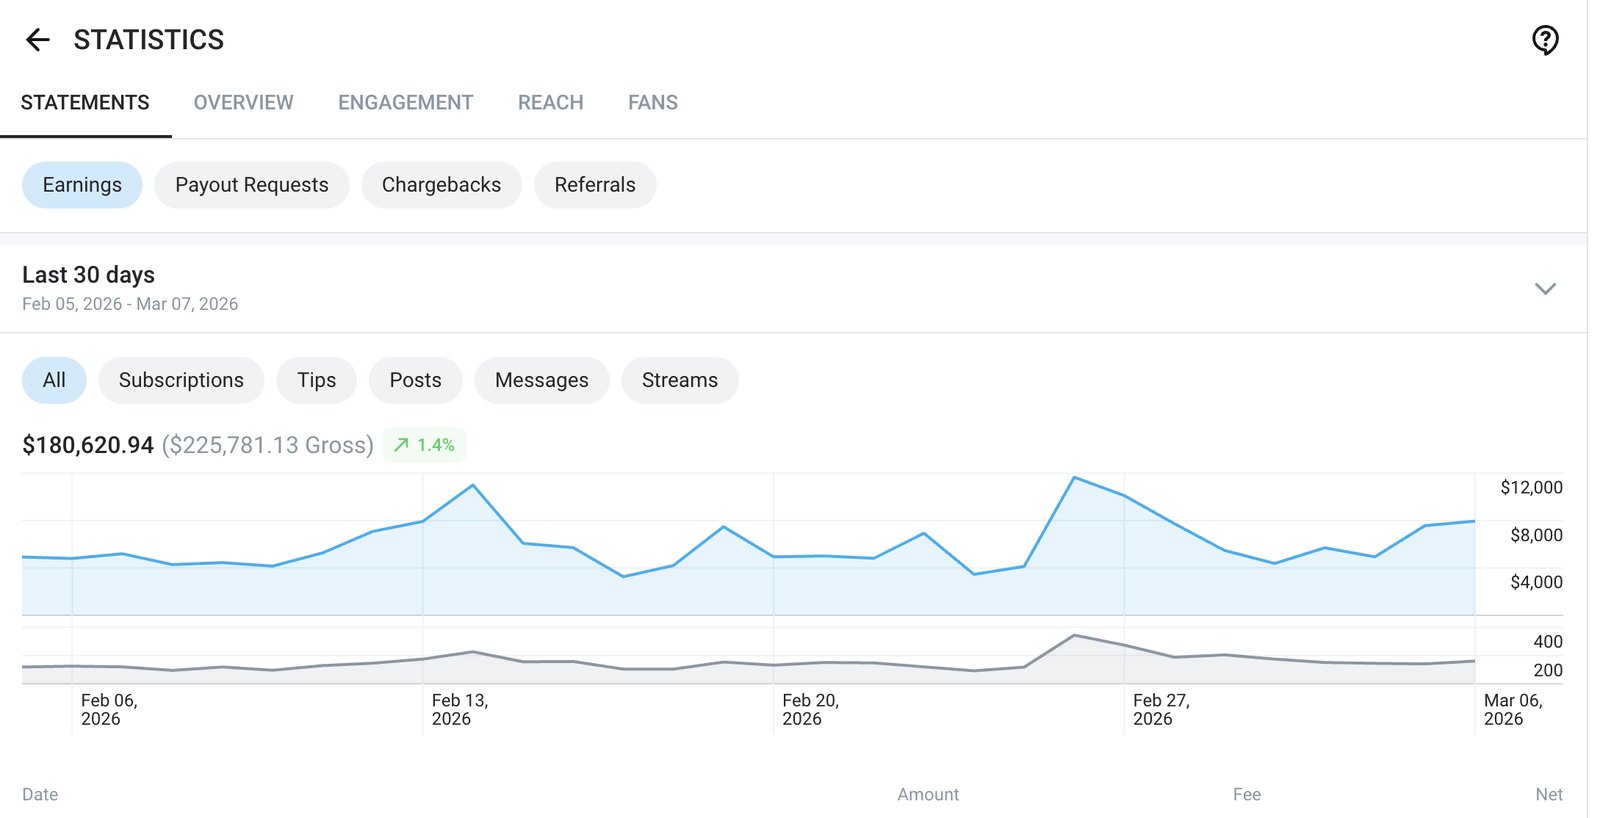Click the Fee column header

point(1246,794)
